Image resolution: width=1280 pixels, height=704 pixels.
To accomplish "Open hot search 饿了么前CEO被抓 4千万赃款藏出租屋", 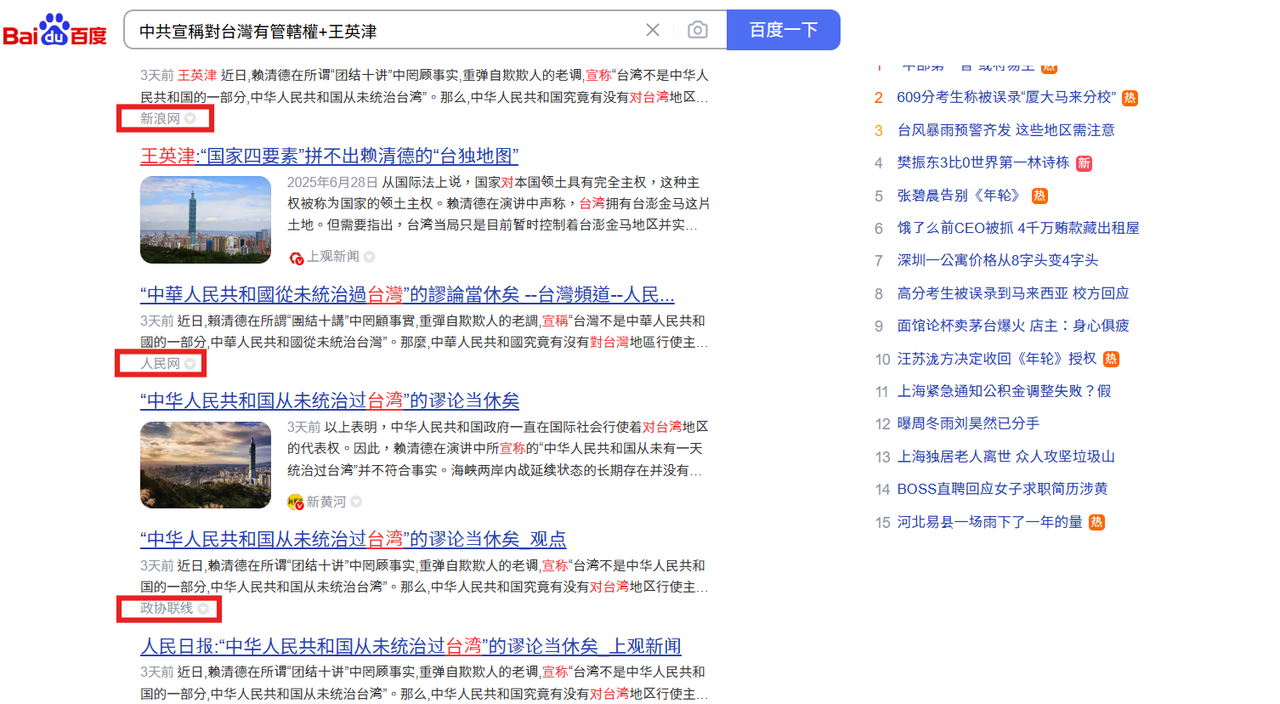I will 1018,228.
